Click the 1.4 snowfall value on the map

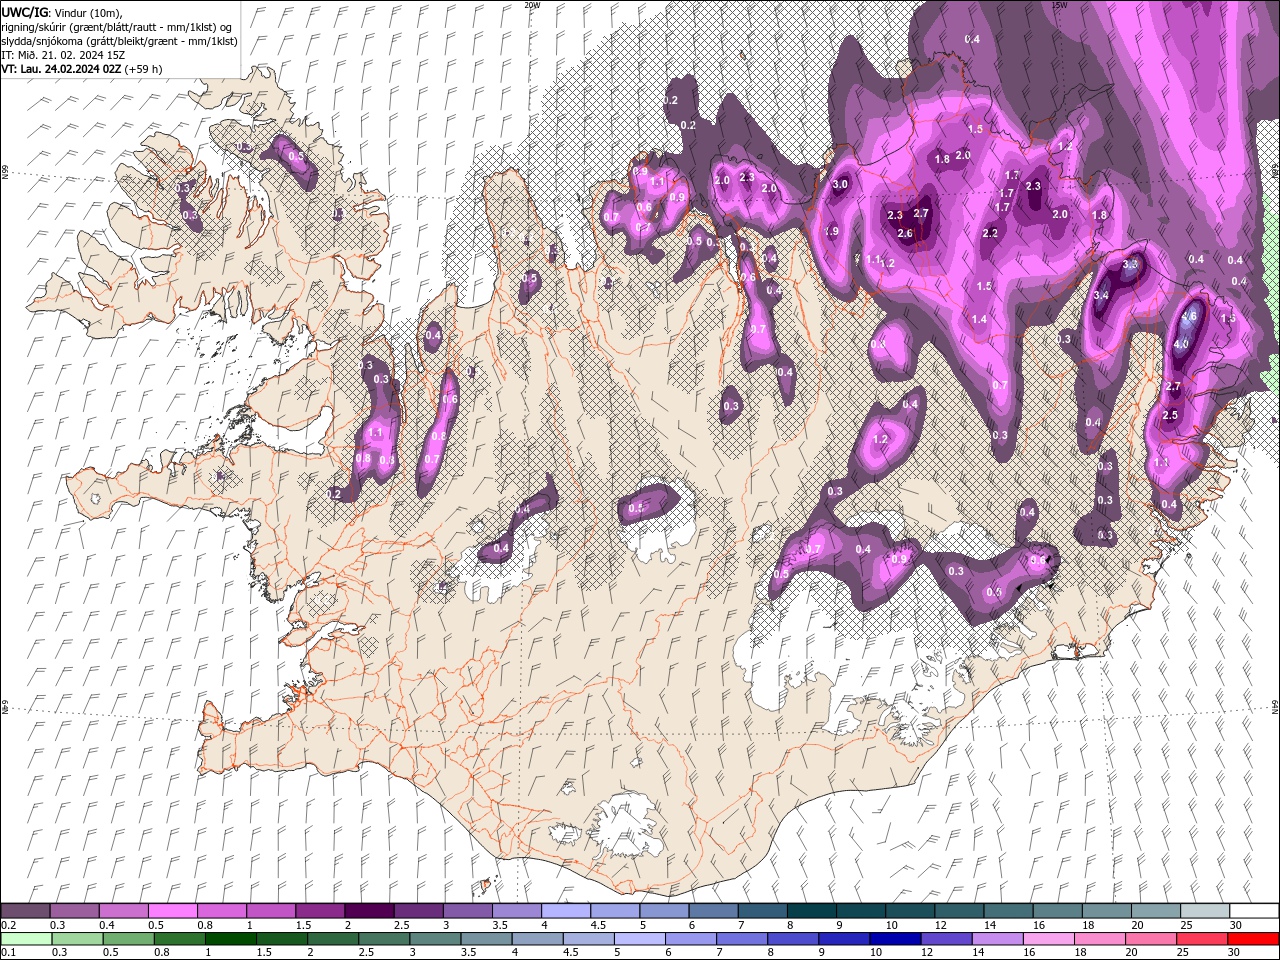[979, 319]
